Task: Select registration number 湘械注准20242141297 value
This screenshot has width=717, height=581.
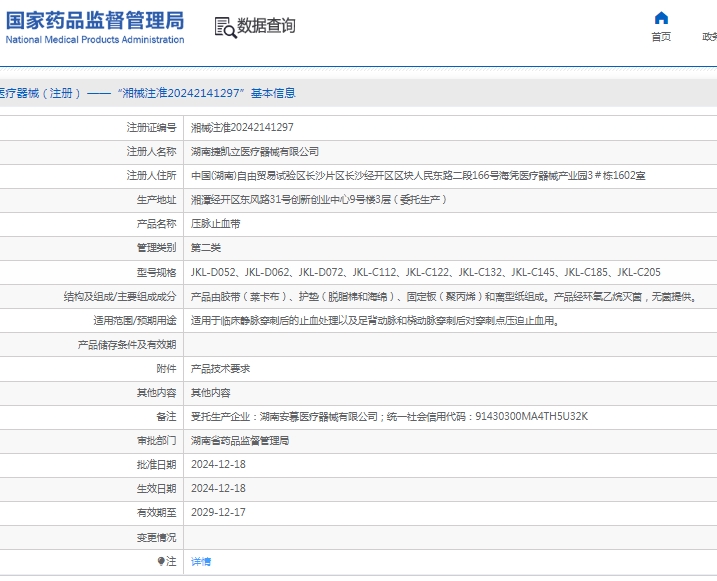Action: pos(242,128)
